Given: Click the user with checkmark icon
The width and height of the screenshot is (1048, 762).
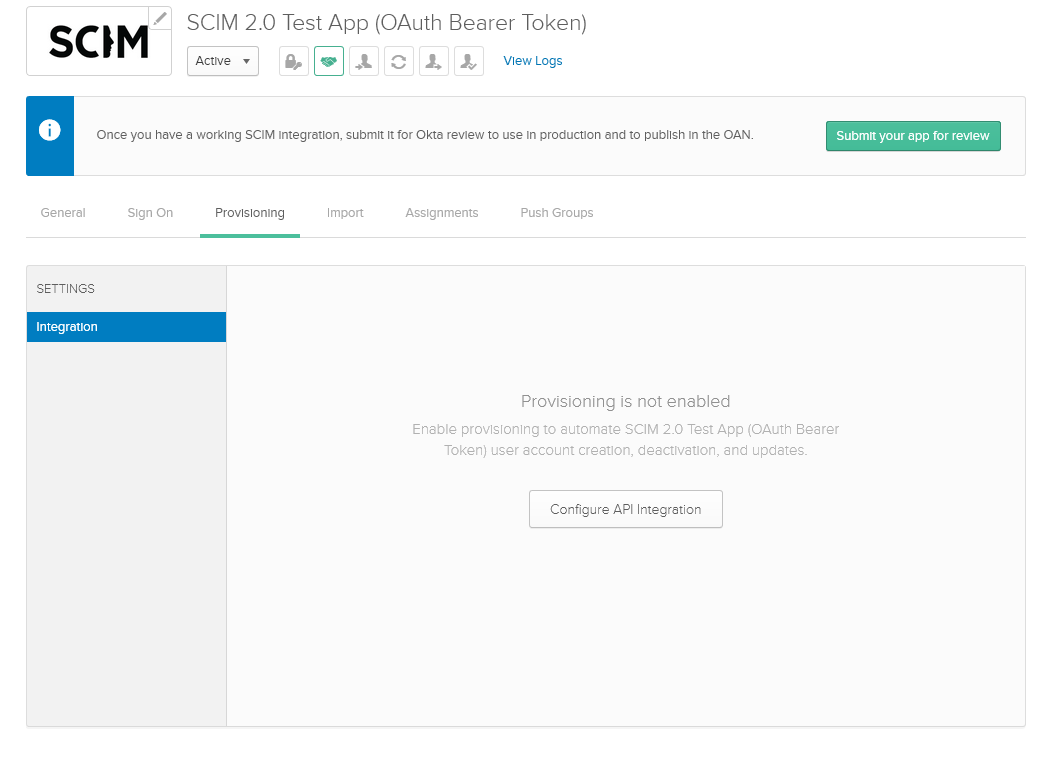Looking at the screenshot, I should 469,61.
